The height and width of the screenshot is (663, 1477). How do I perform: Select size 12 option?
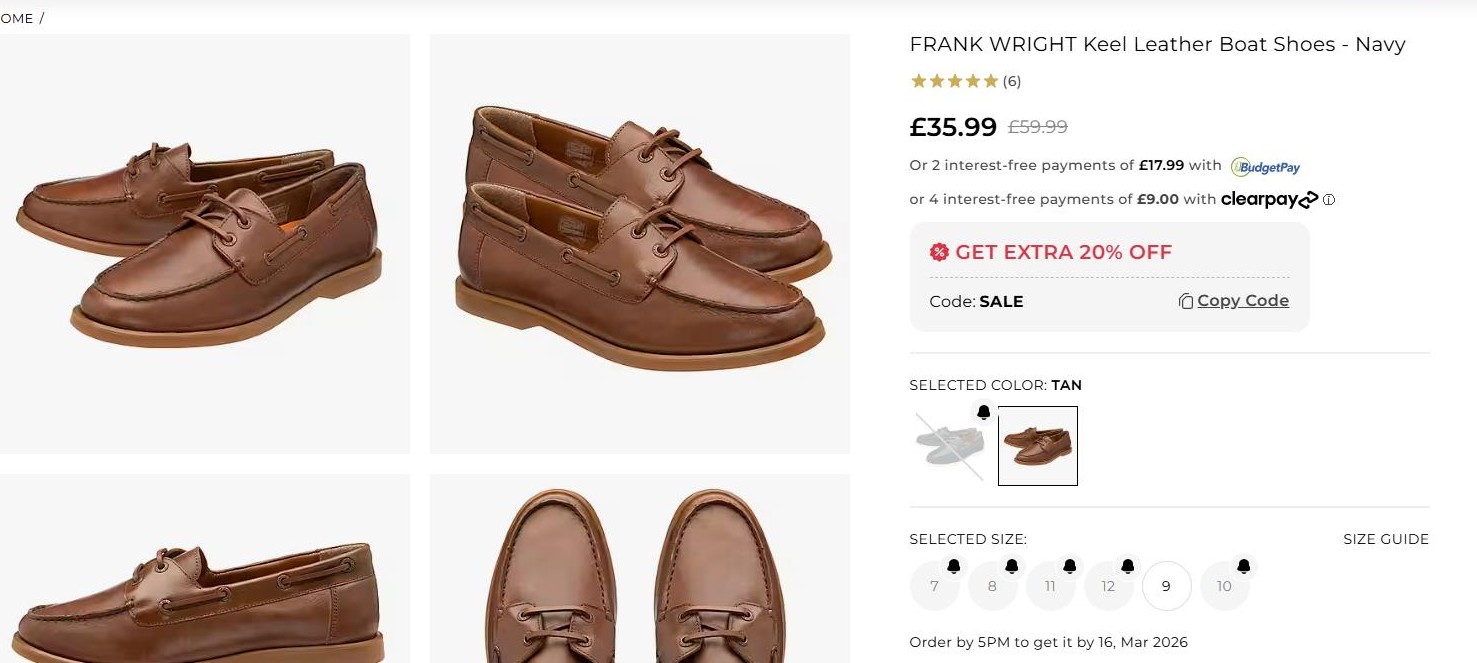coord(1108,587)
